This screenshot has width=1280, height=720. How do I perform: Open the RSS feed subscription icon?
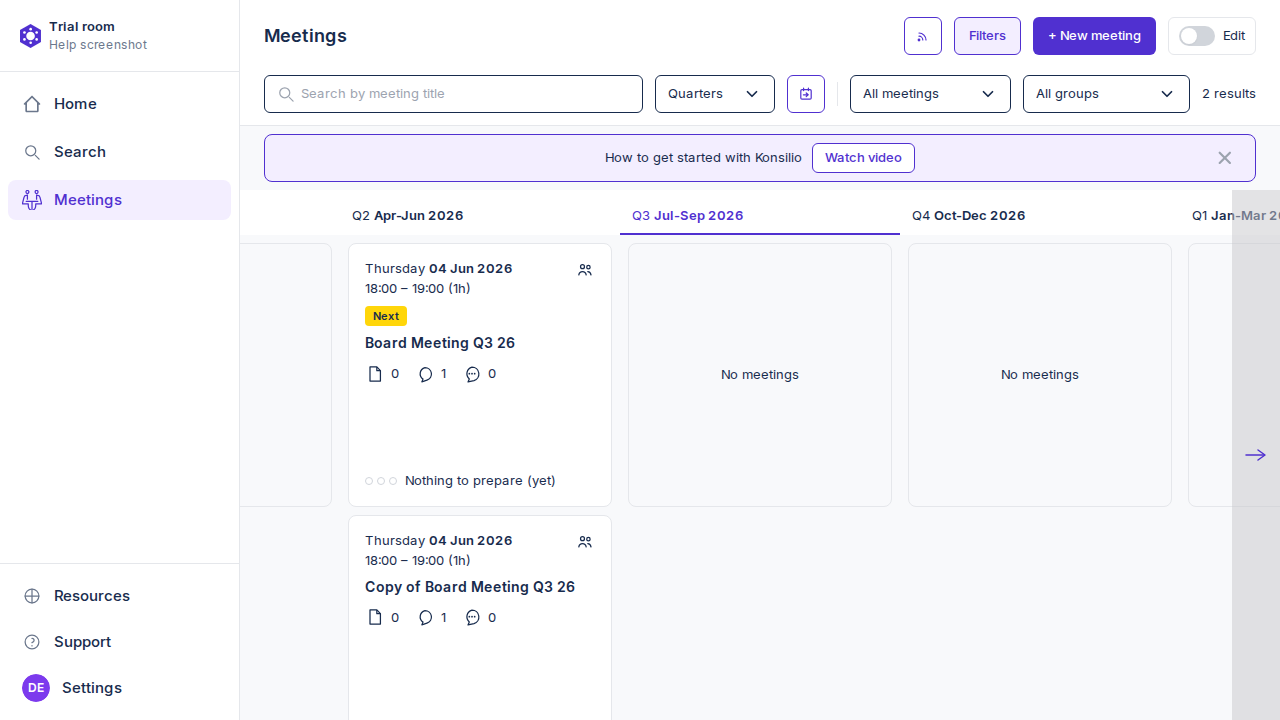[x=923, y=36]
